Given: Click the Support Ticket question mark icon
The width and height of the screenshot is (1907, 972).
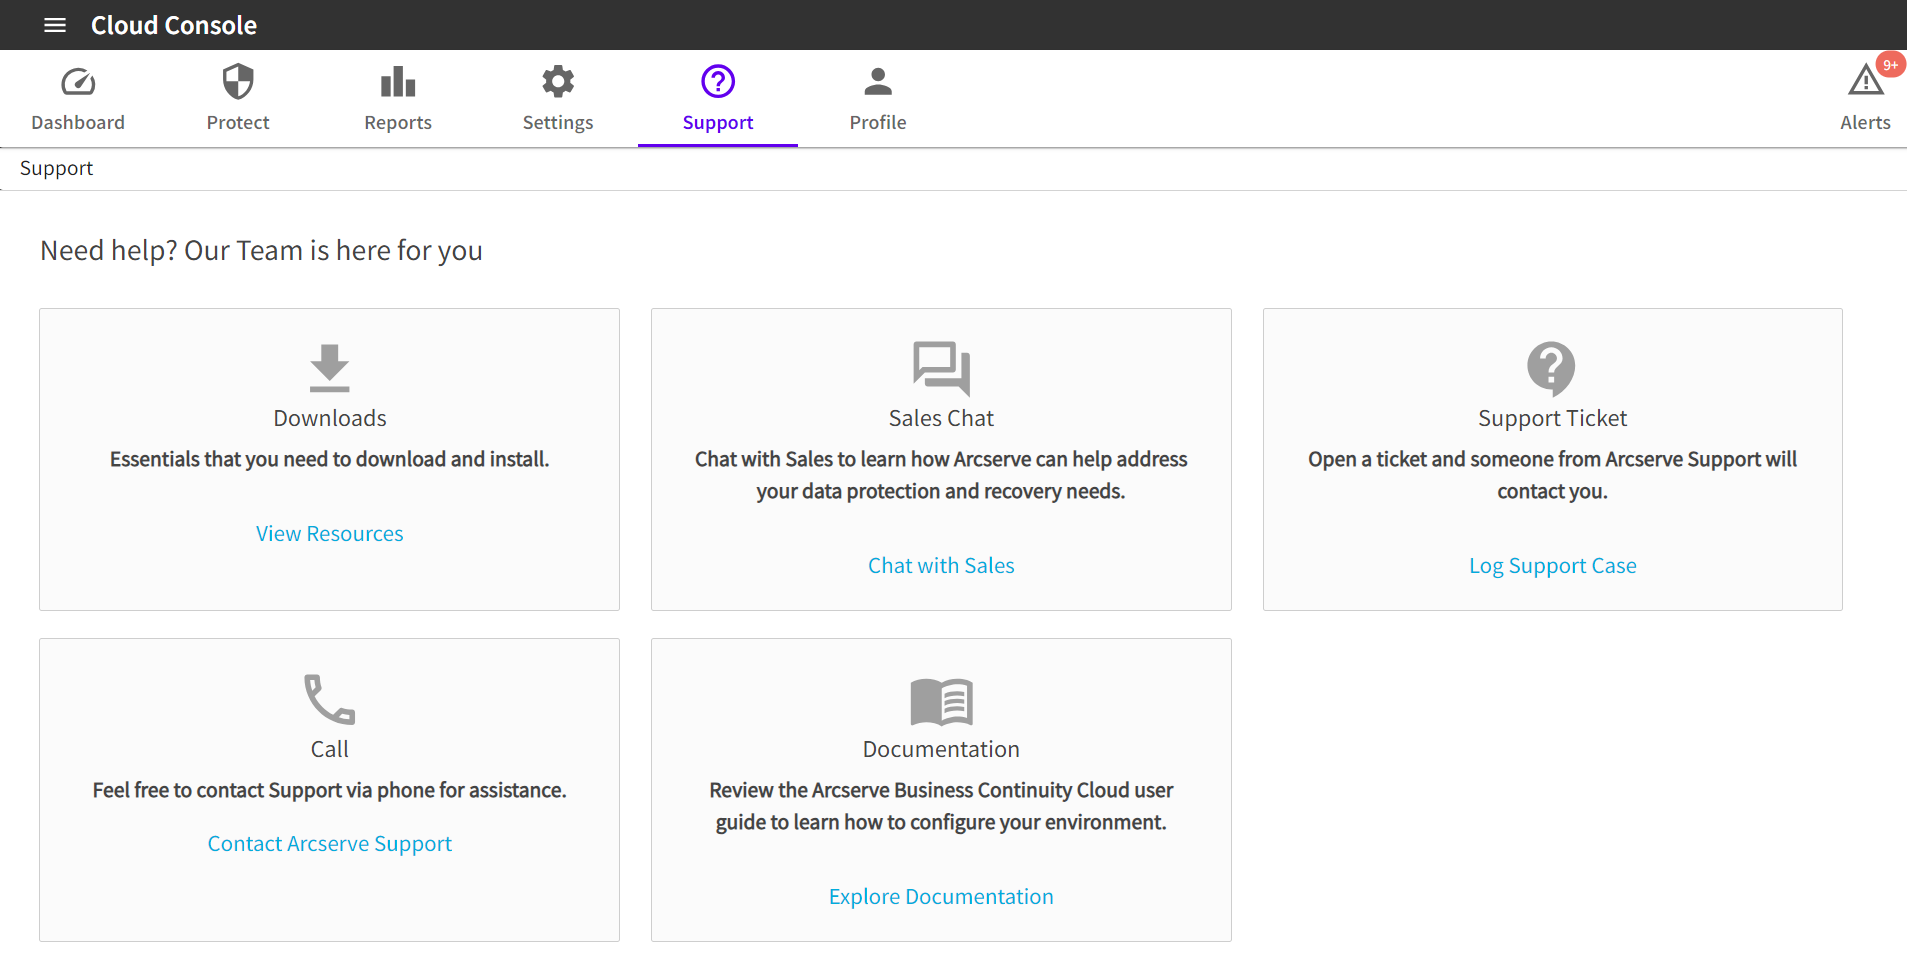Looking at the screenshot, I should tap(1551, 368).
